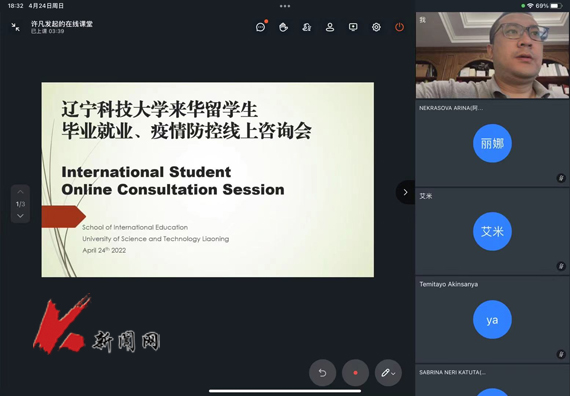Open the settings gear icon

coord(376,27)
